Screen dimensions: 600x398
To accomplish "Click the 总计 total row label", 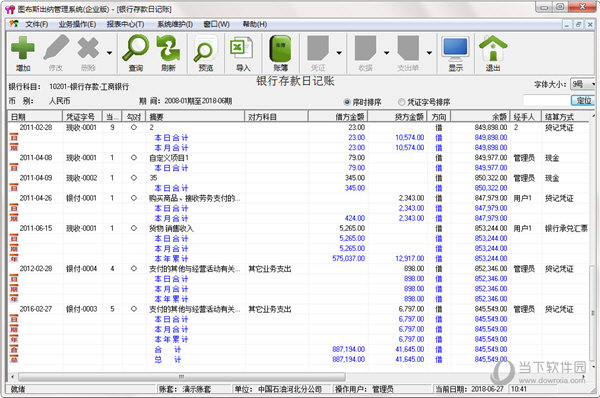I will tap(167, 359).
